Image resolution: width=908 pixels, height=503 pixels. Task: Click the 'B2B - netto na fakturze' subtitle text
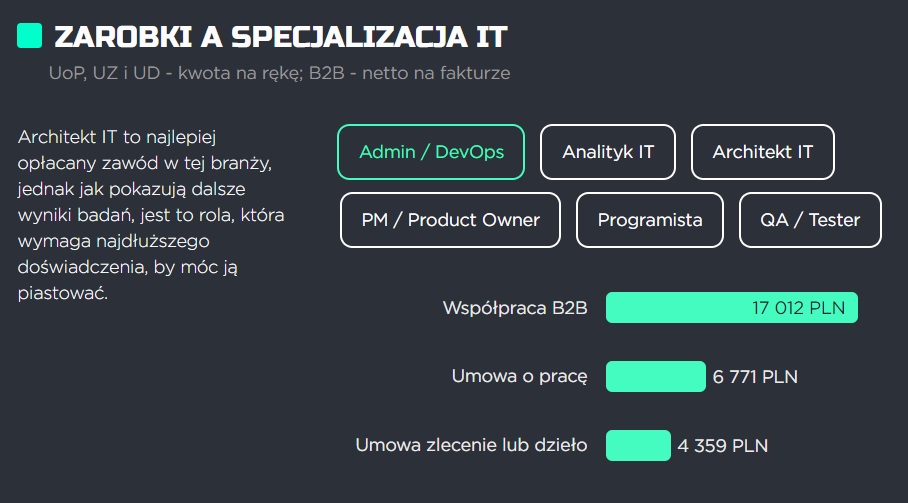[409, 74]
